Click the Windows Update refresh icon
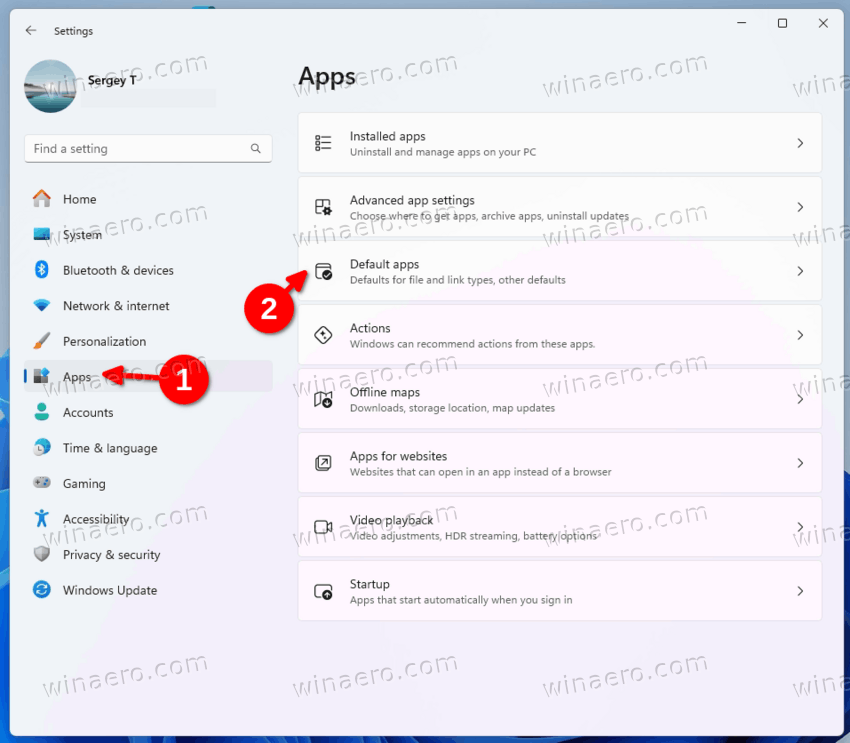The image size is (850, 743). tap(42, 590)
